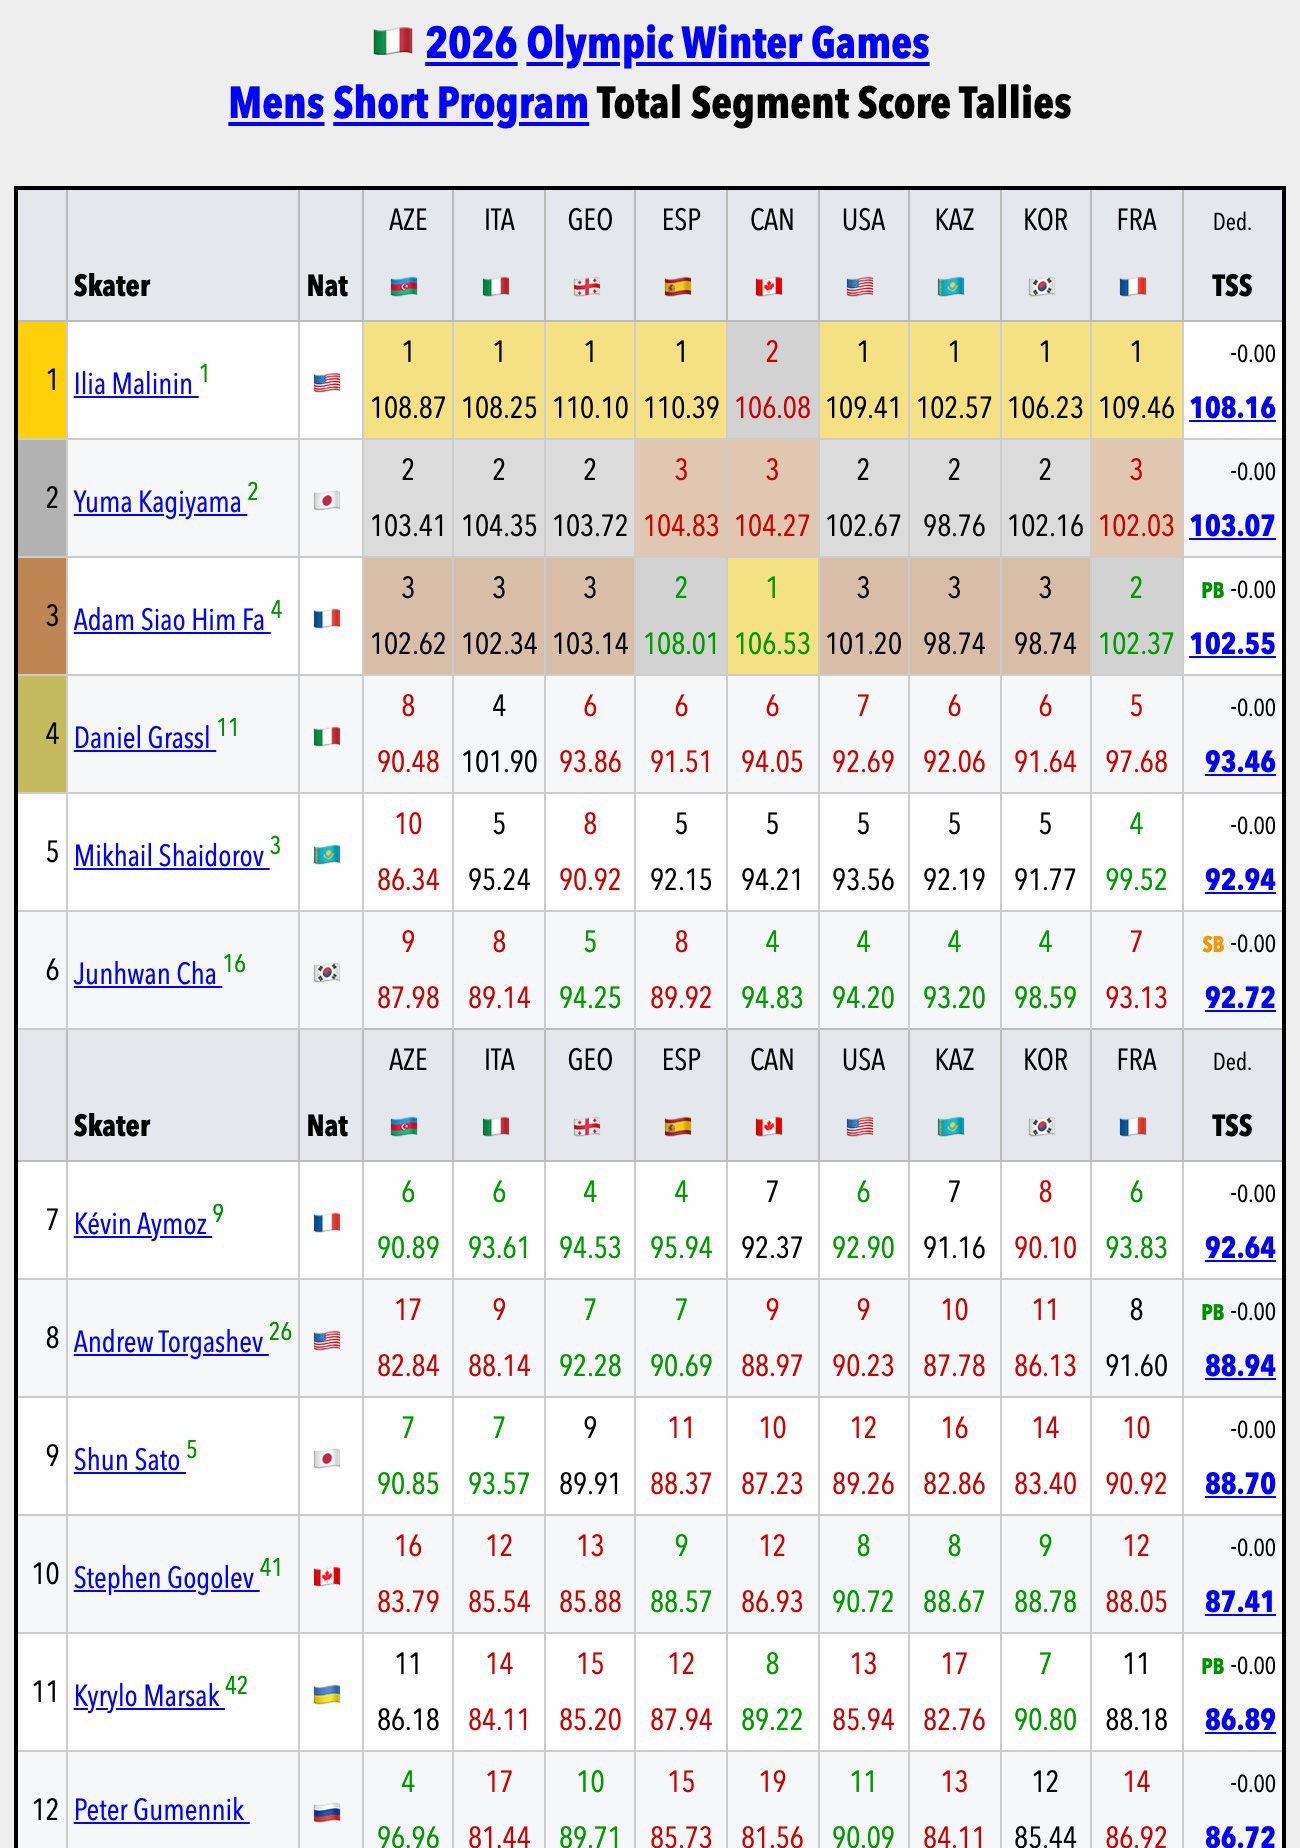Click the Ukrainian flag in Kyrylo Marsak's row

[327, 1694]
